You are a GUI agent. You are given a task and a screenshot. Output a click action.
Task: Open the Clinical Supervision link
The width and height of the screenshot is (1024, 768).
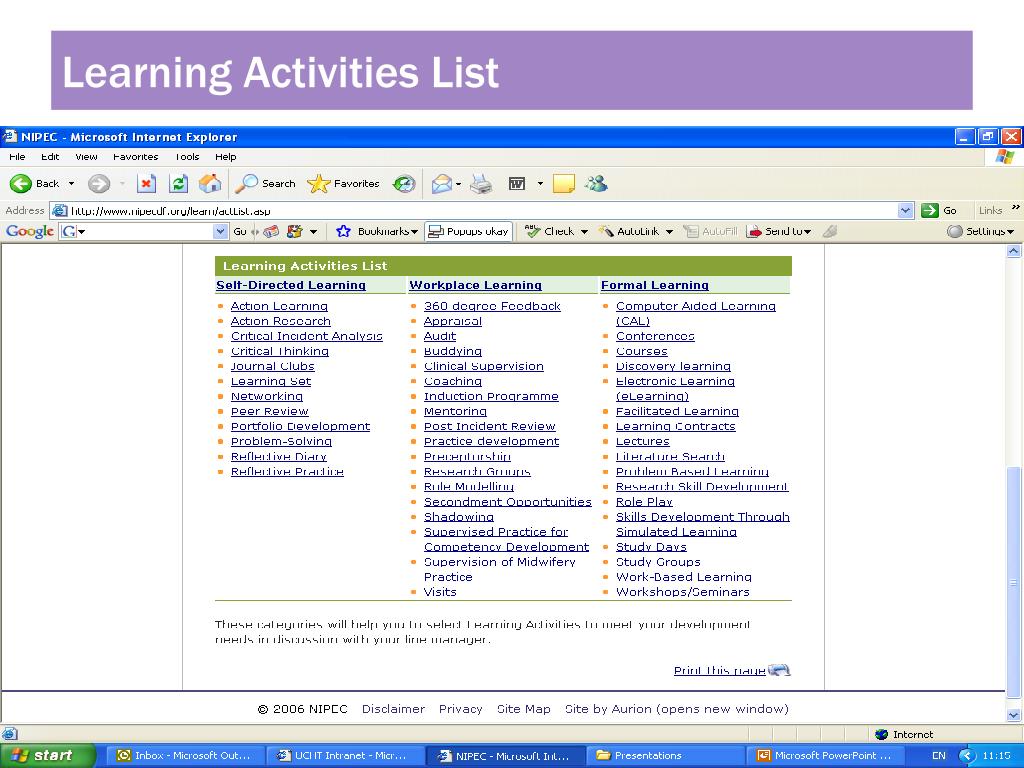click(483, 366)
